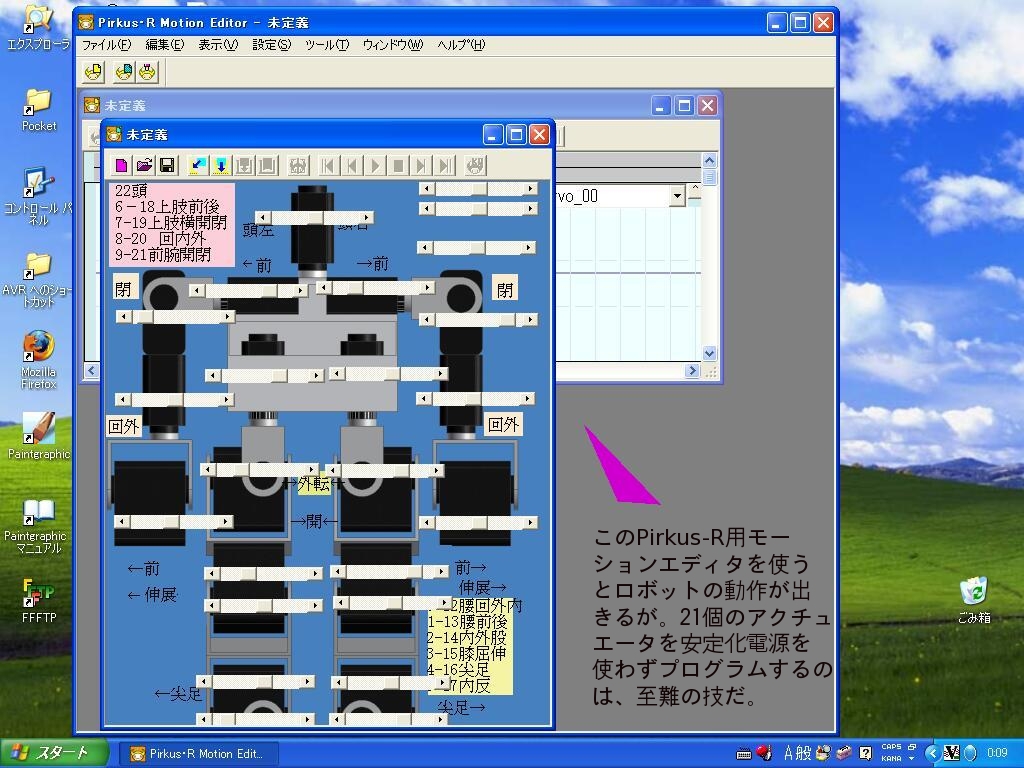This screenshot has width=1024, height=768.
Task: Click the grayed down-arrow-into-tray toolbar icon
Action: (x=244, y=165)
